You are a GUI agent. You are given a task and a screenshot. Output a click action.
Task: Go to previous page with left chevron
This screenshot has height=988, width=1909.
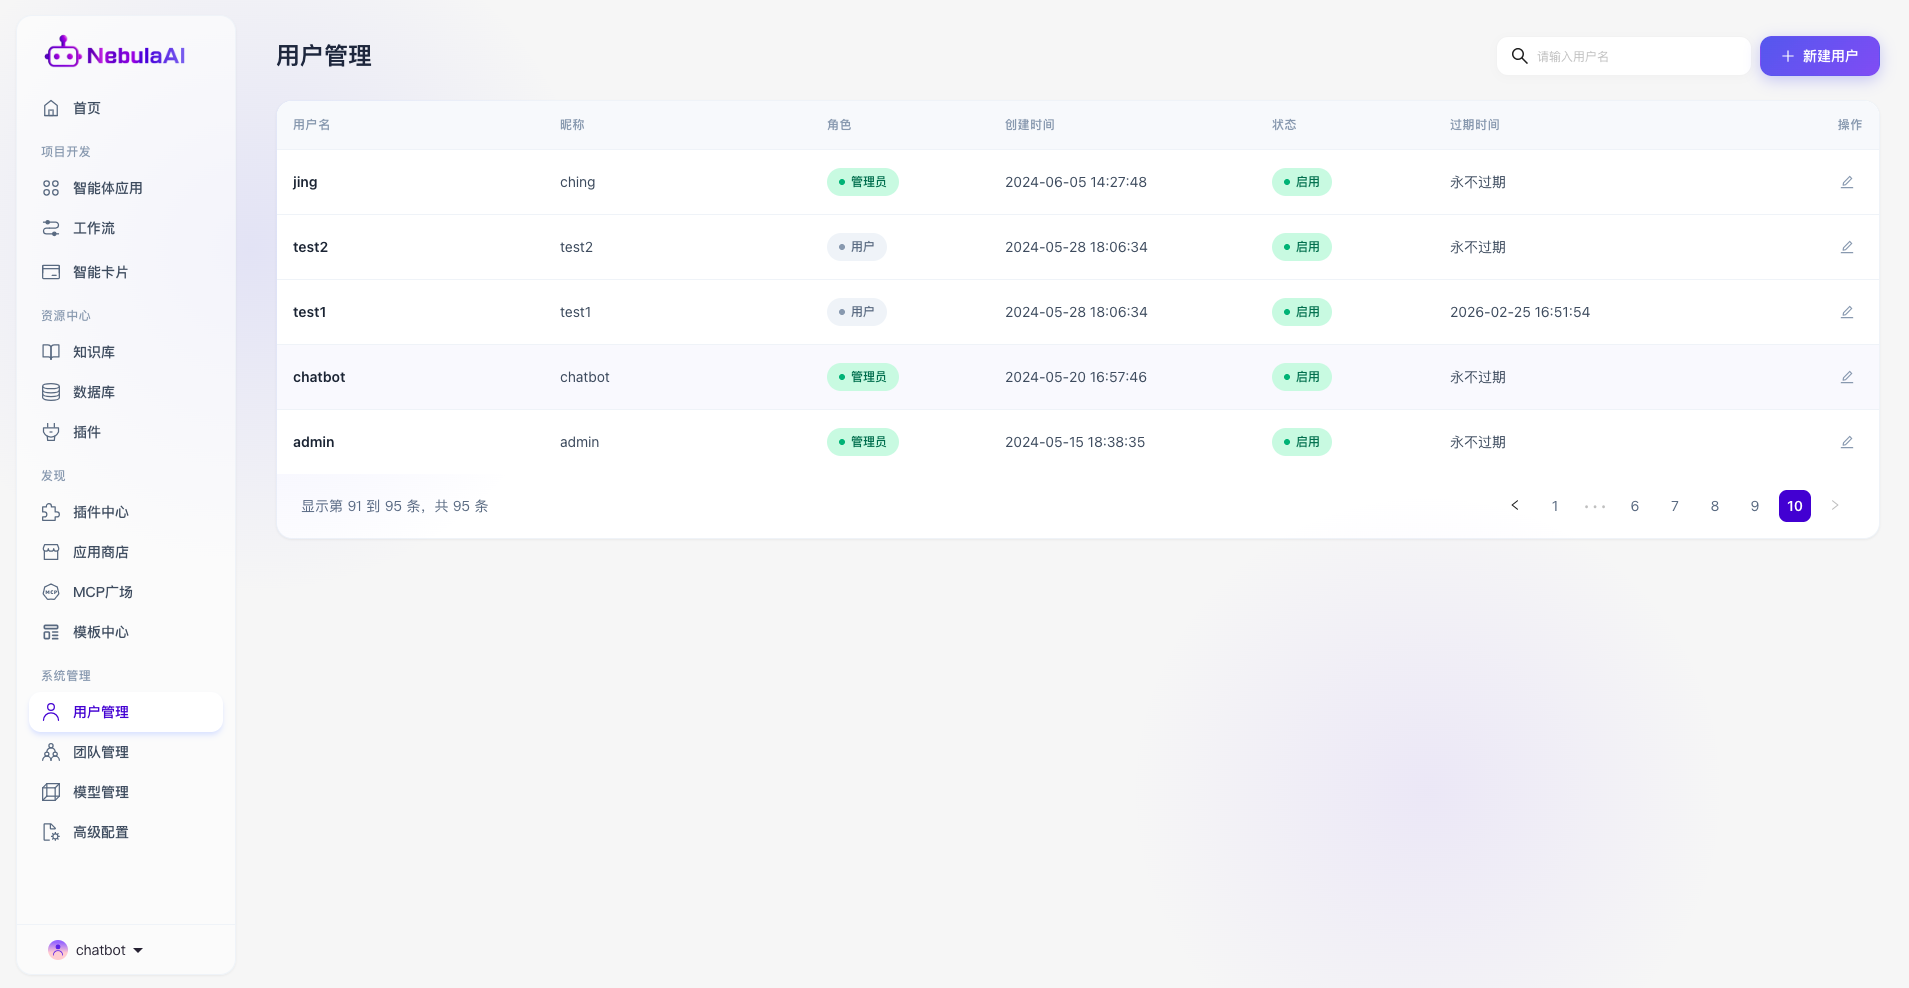pos(1514,506)
